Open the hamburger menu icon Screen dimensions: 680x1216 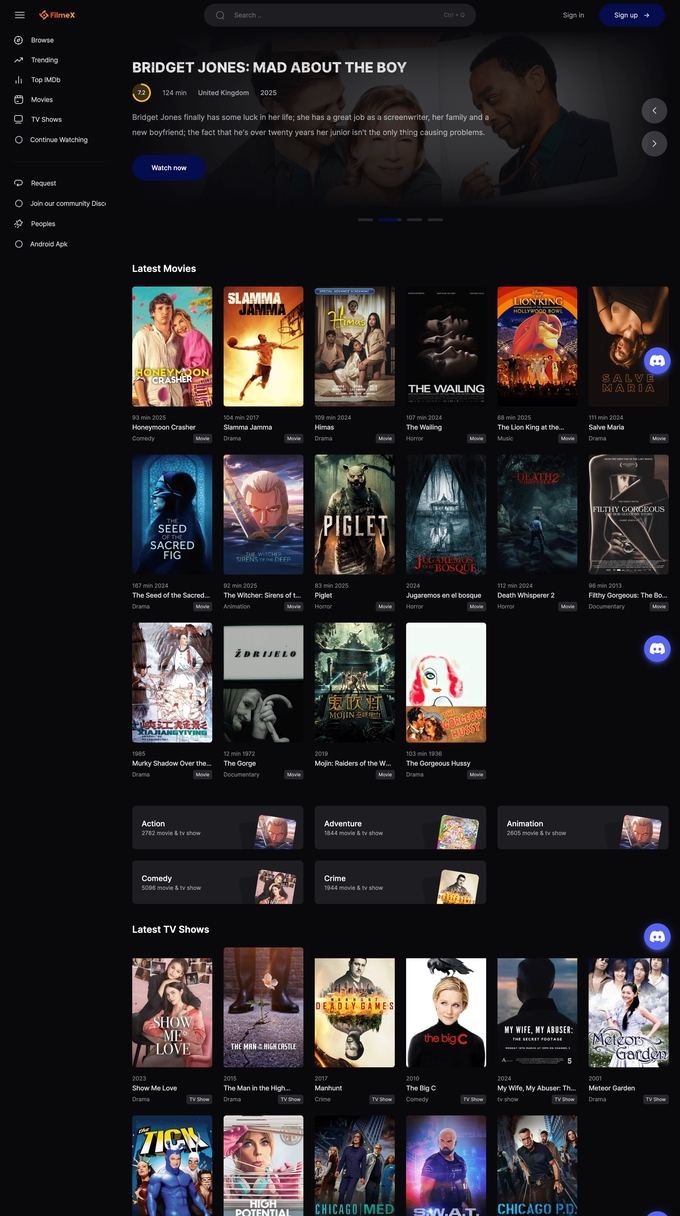tap(19, 15)
